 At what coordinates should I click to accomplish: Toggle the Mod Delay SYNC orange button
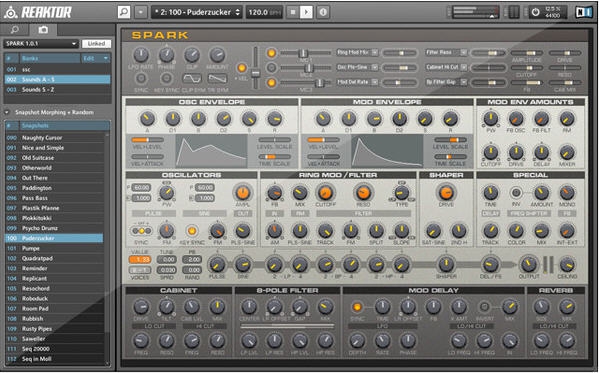click(357, 307)
